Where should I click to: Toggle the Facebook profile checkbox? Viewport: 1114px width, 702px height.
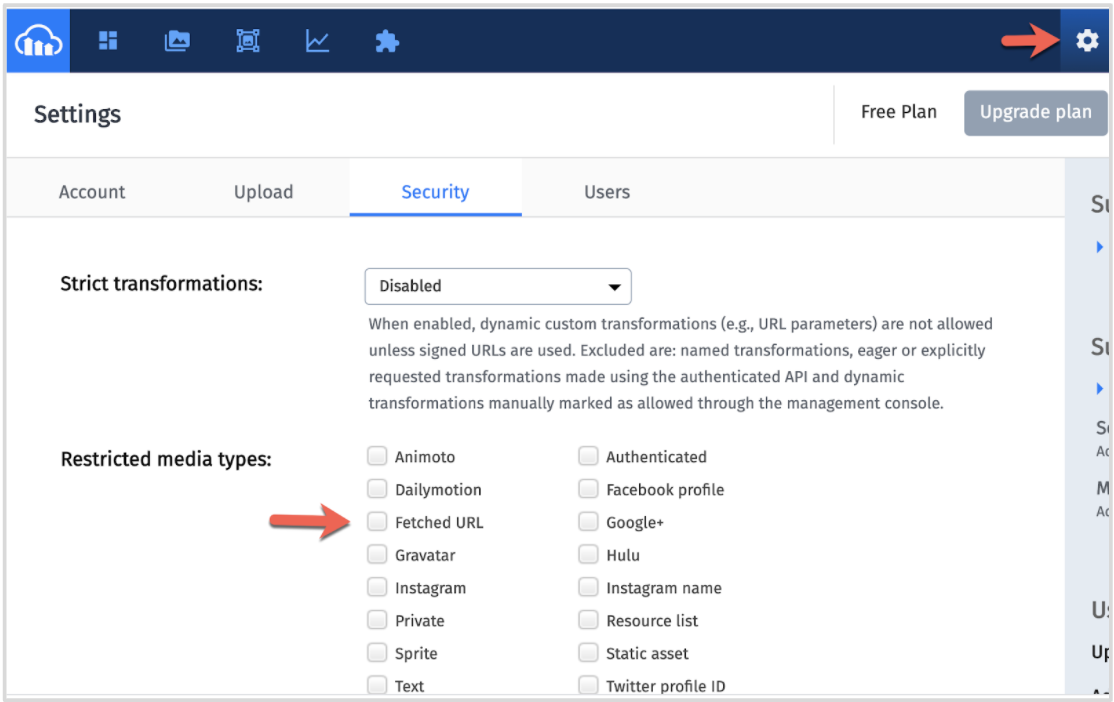(x=588, y=489)
